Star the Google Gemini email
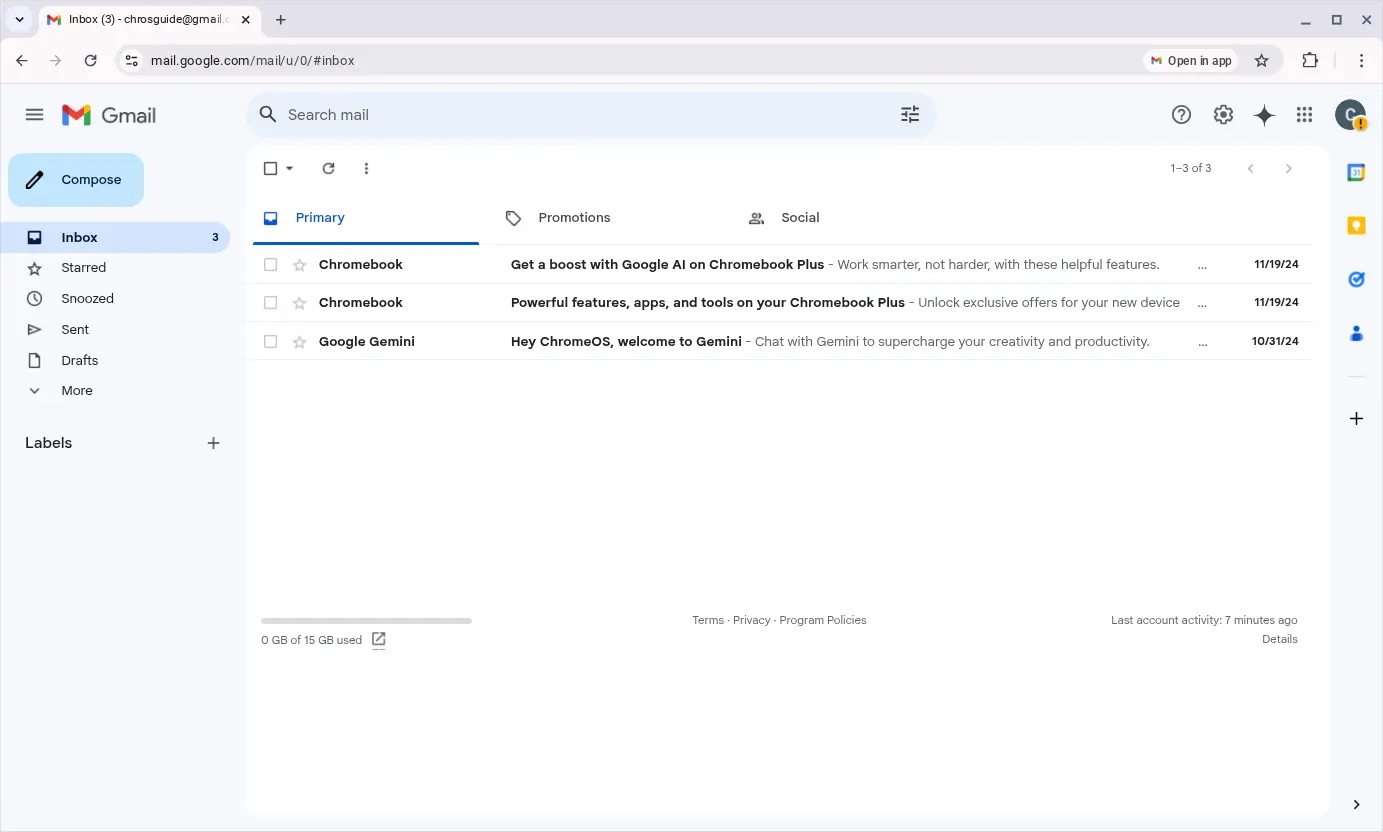Viewport: 1383px width, 832px height. point(299,342)
